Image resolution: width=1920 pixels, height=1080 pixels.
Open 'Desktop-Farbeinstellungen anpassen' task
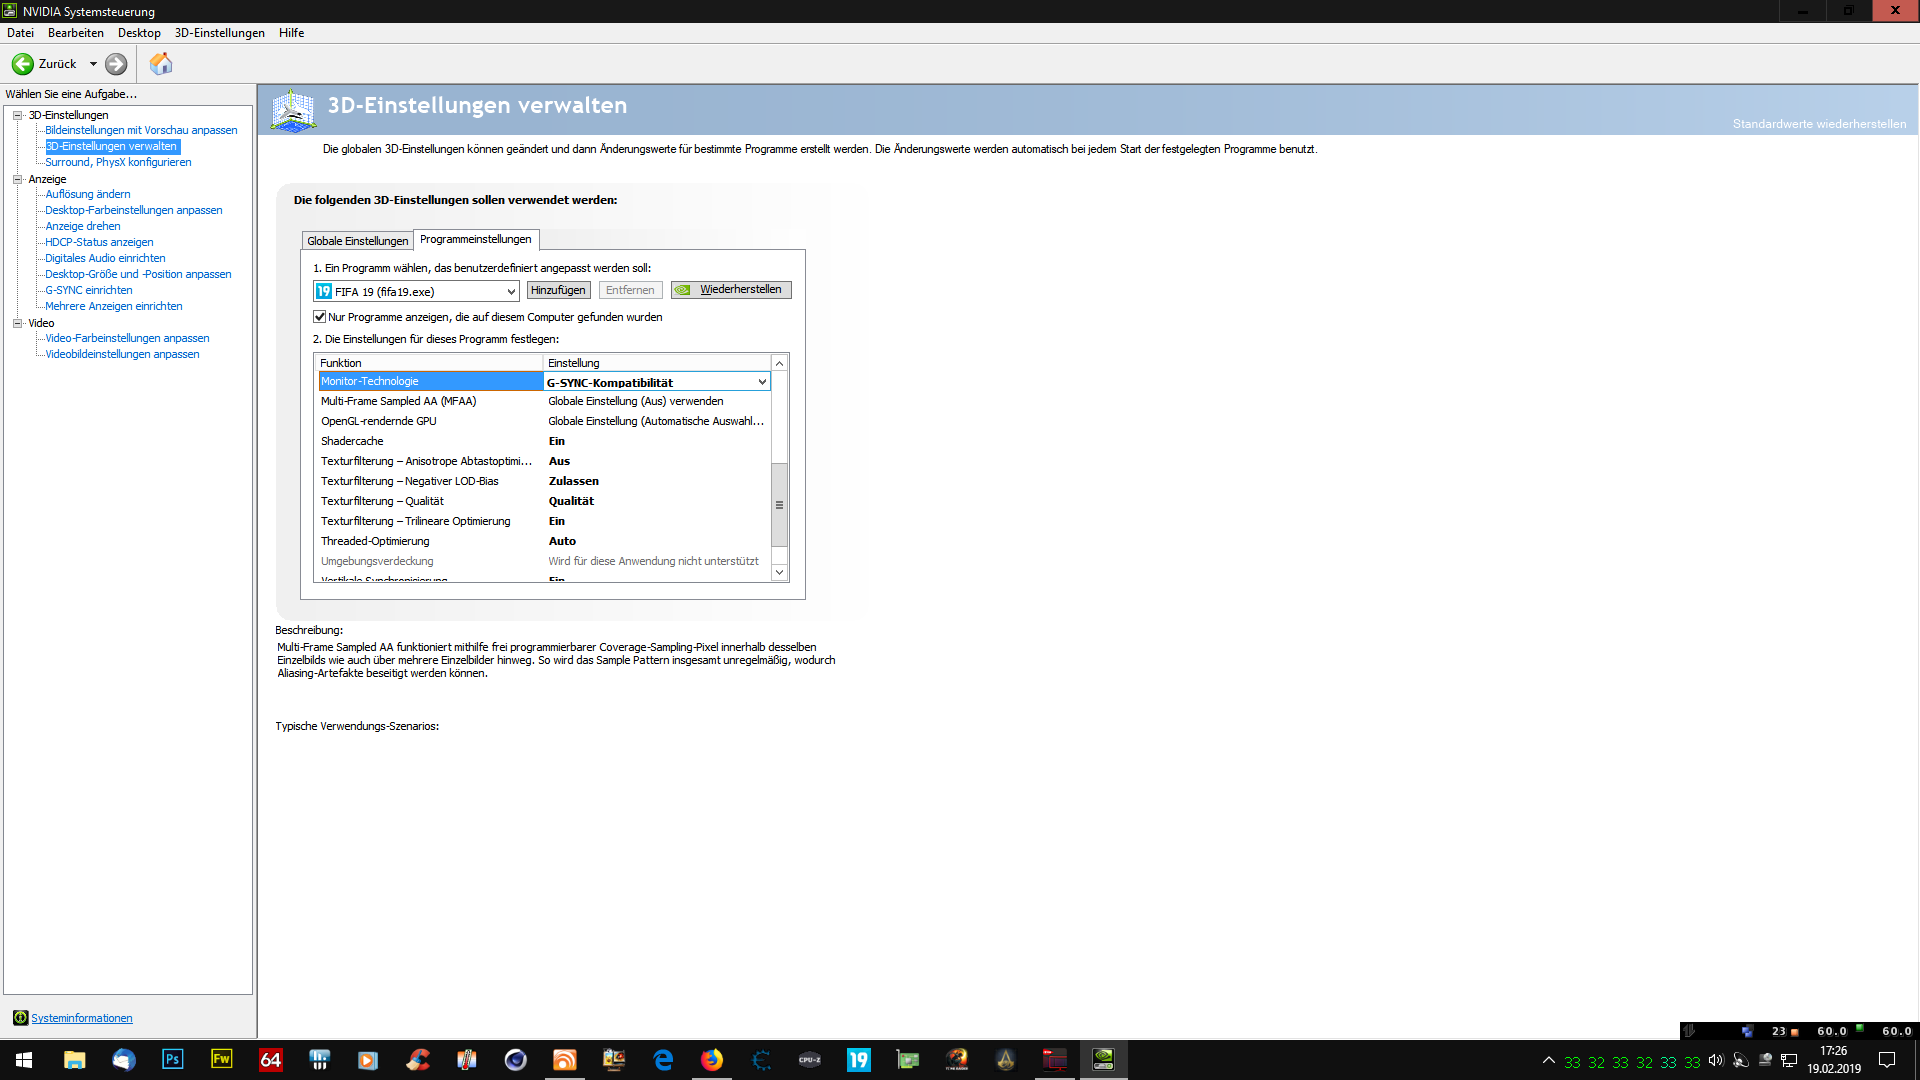coord(134,210)
